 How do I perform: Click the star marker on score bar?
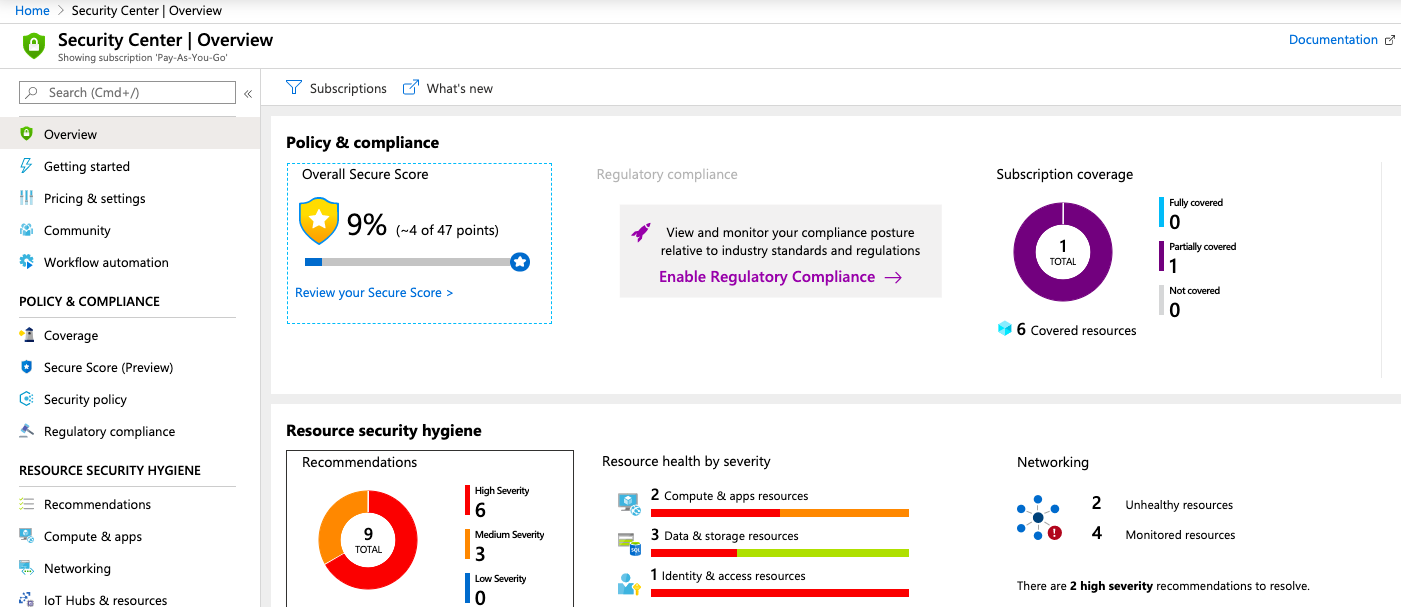519,262
